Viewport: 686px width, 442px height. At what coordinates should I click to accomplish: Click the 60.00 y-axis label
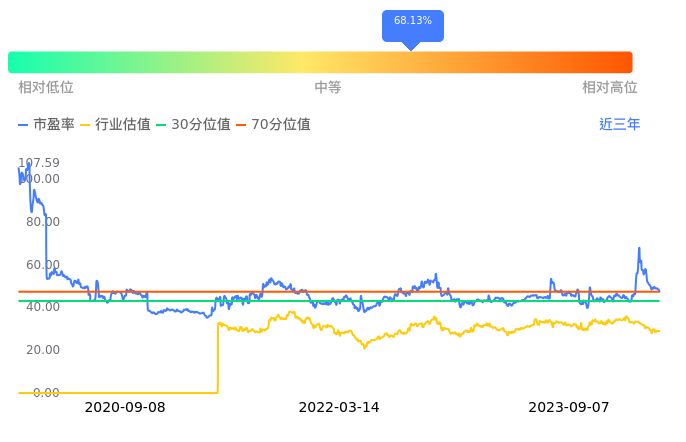tap(41, 265)
